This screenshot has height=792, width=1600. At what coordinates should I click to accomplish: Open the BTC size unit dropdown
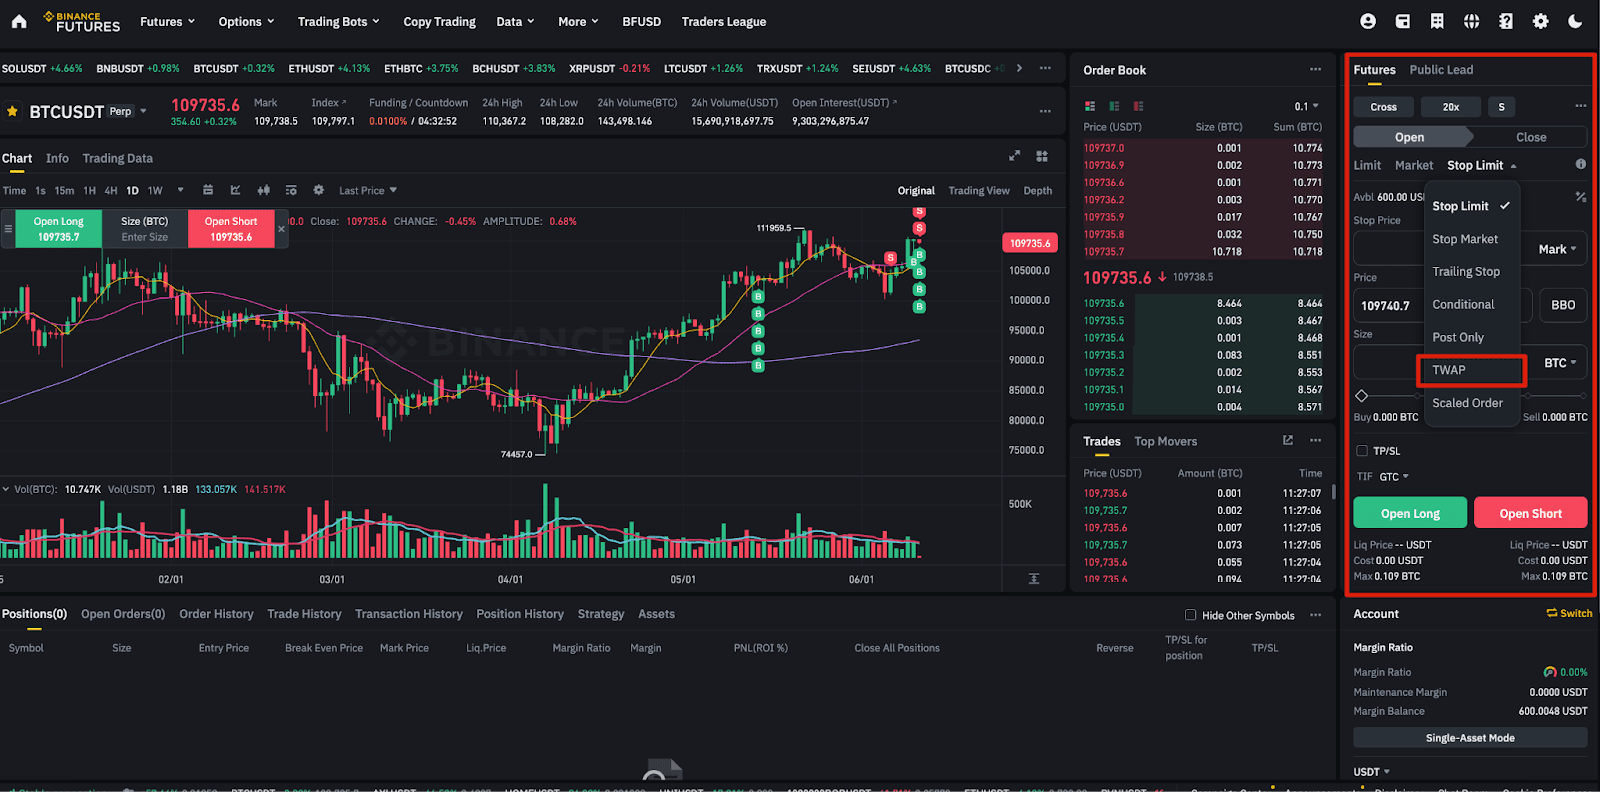pyautogui.click(x=1560, y=363)
